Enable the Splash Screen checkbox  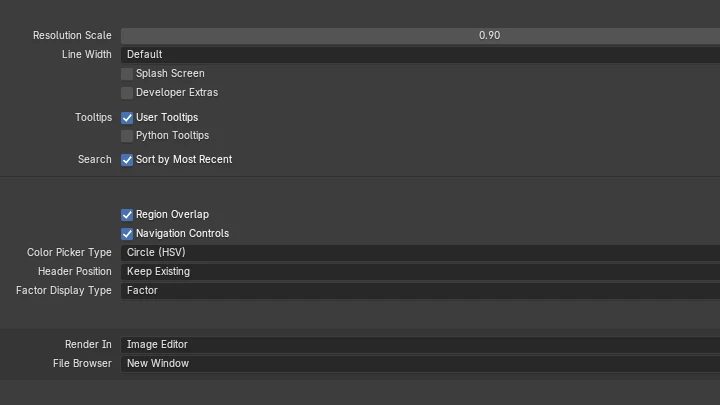[x=127, y=73]
